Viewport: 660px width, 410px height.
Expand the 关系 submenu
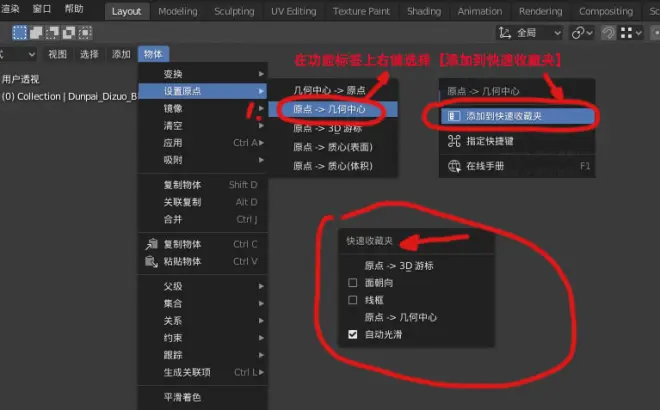click(203, 321)
